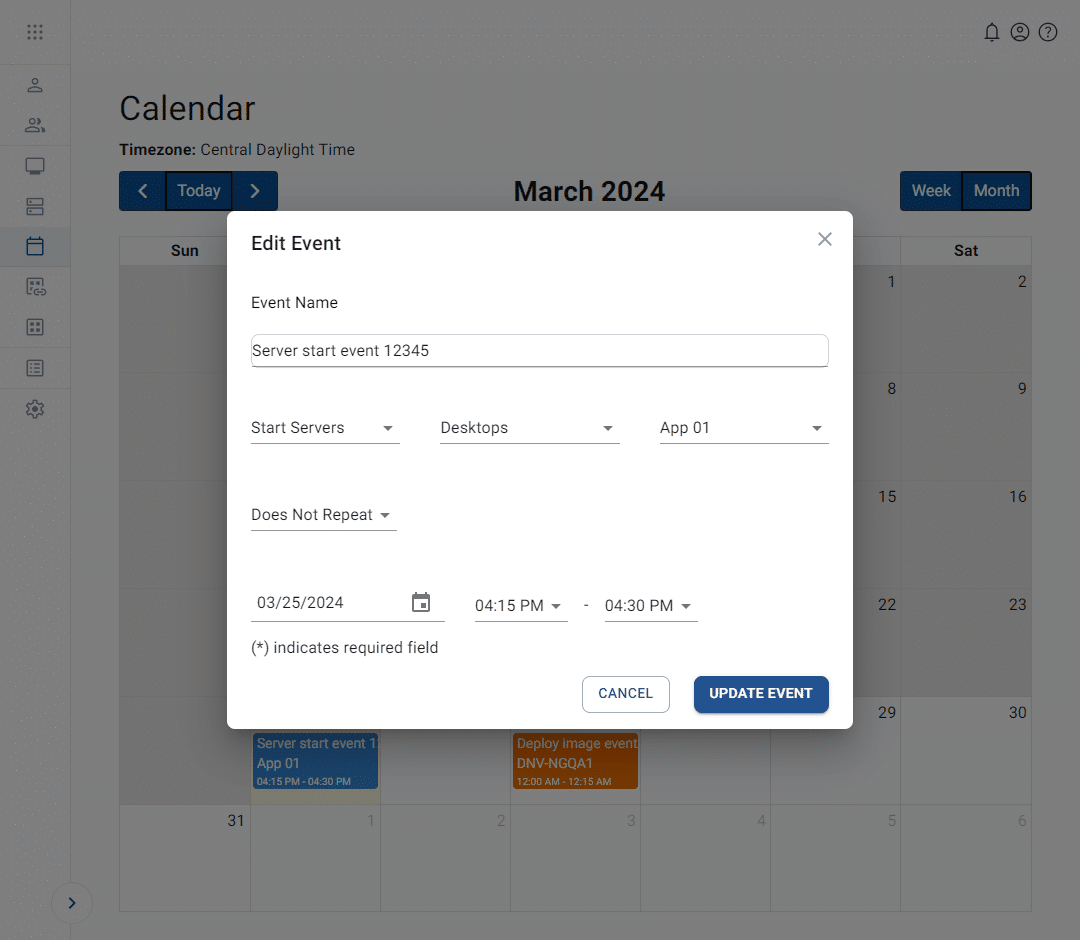Change the 04:15 PM start time
Image resolution: width=1080 pixels, height=940 pixels.
point(519,606)
